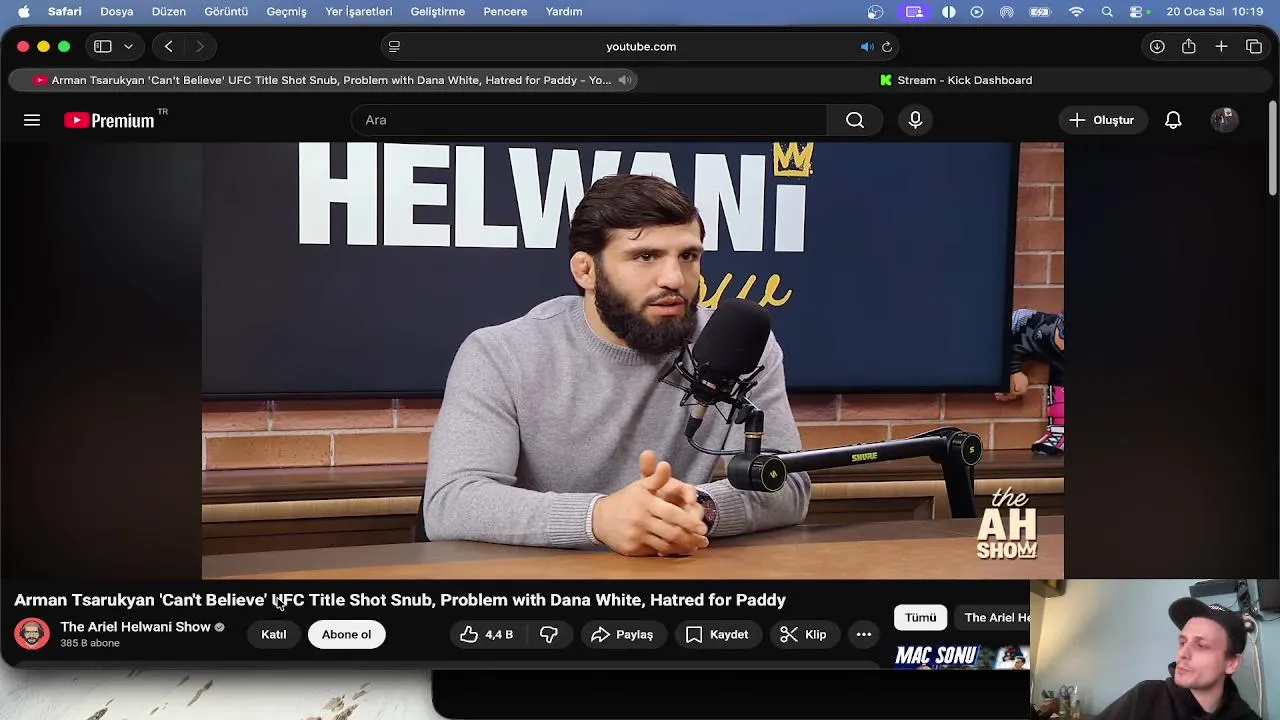
Task: Toggle the Safari sidebar
Action: coord(102,46)
